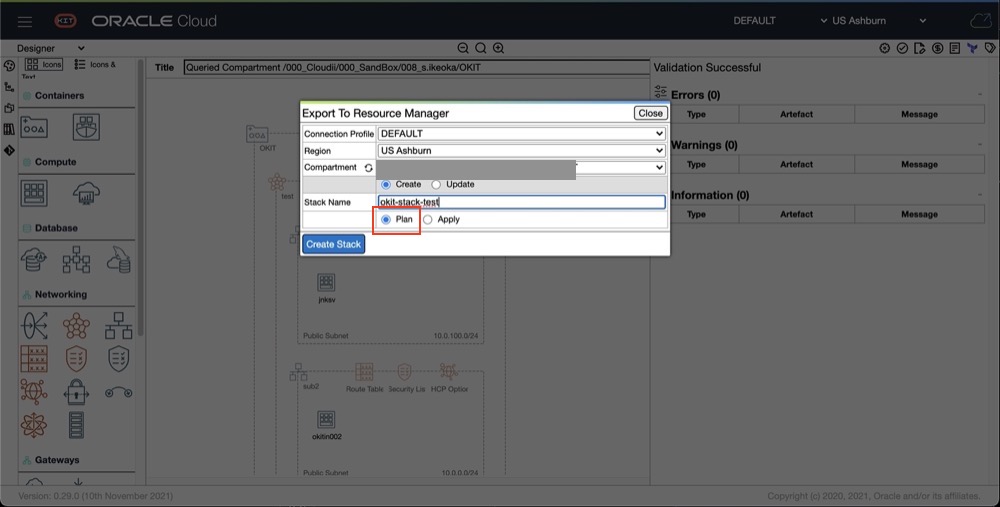
Task: Close the Export To Resource Manager dialog
Action: (651, 113)
